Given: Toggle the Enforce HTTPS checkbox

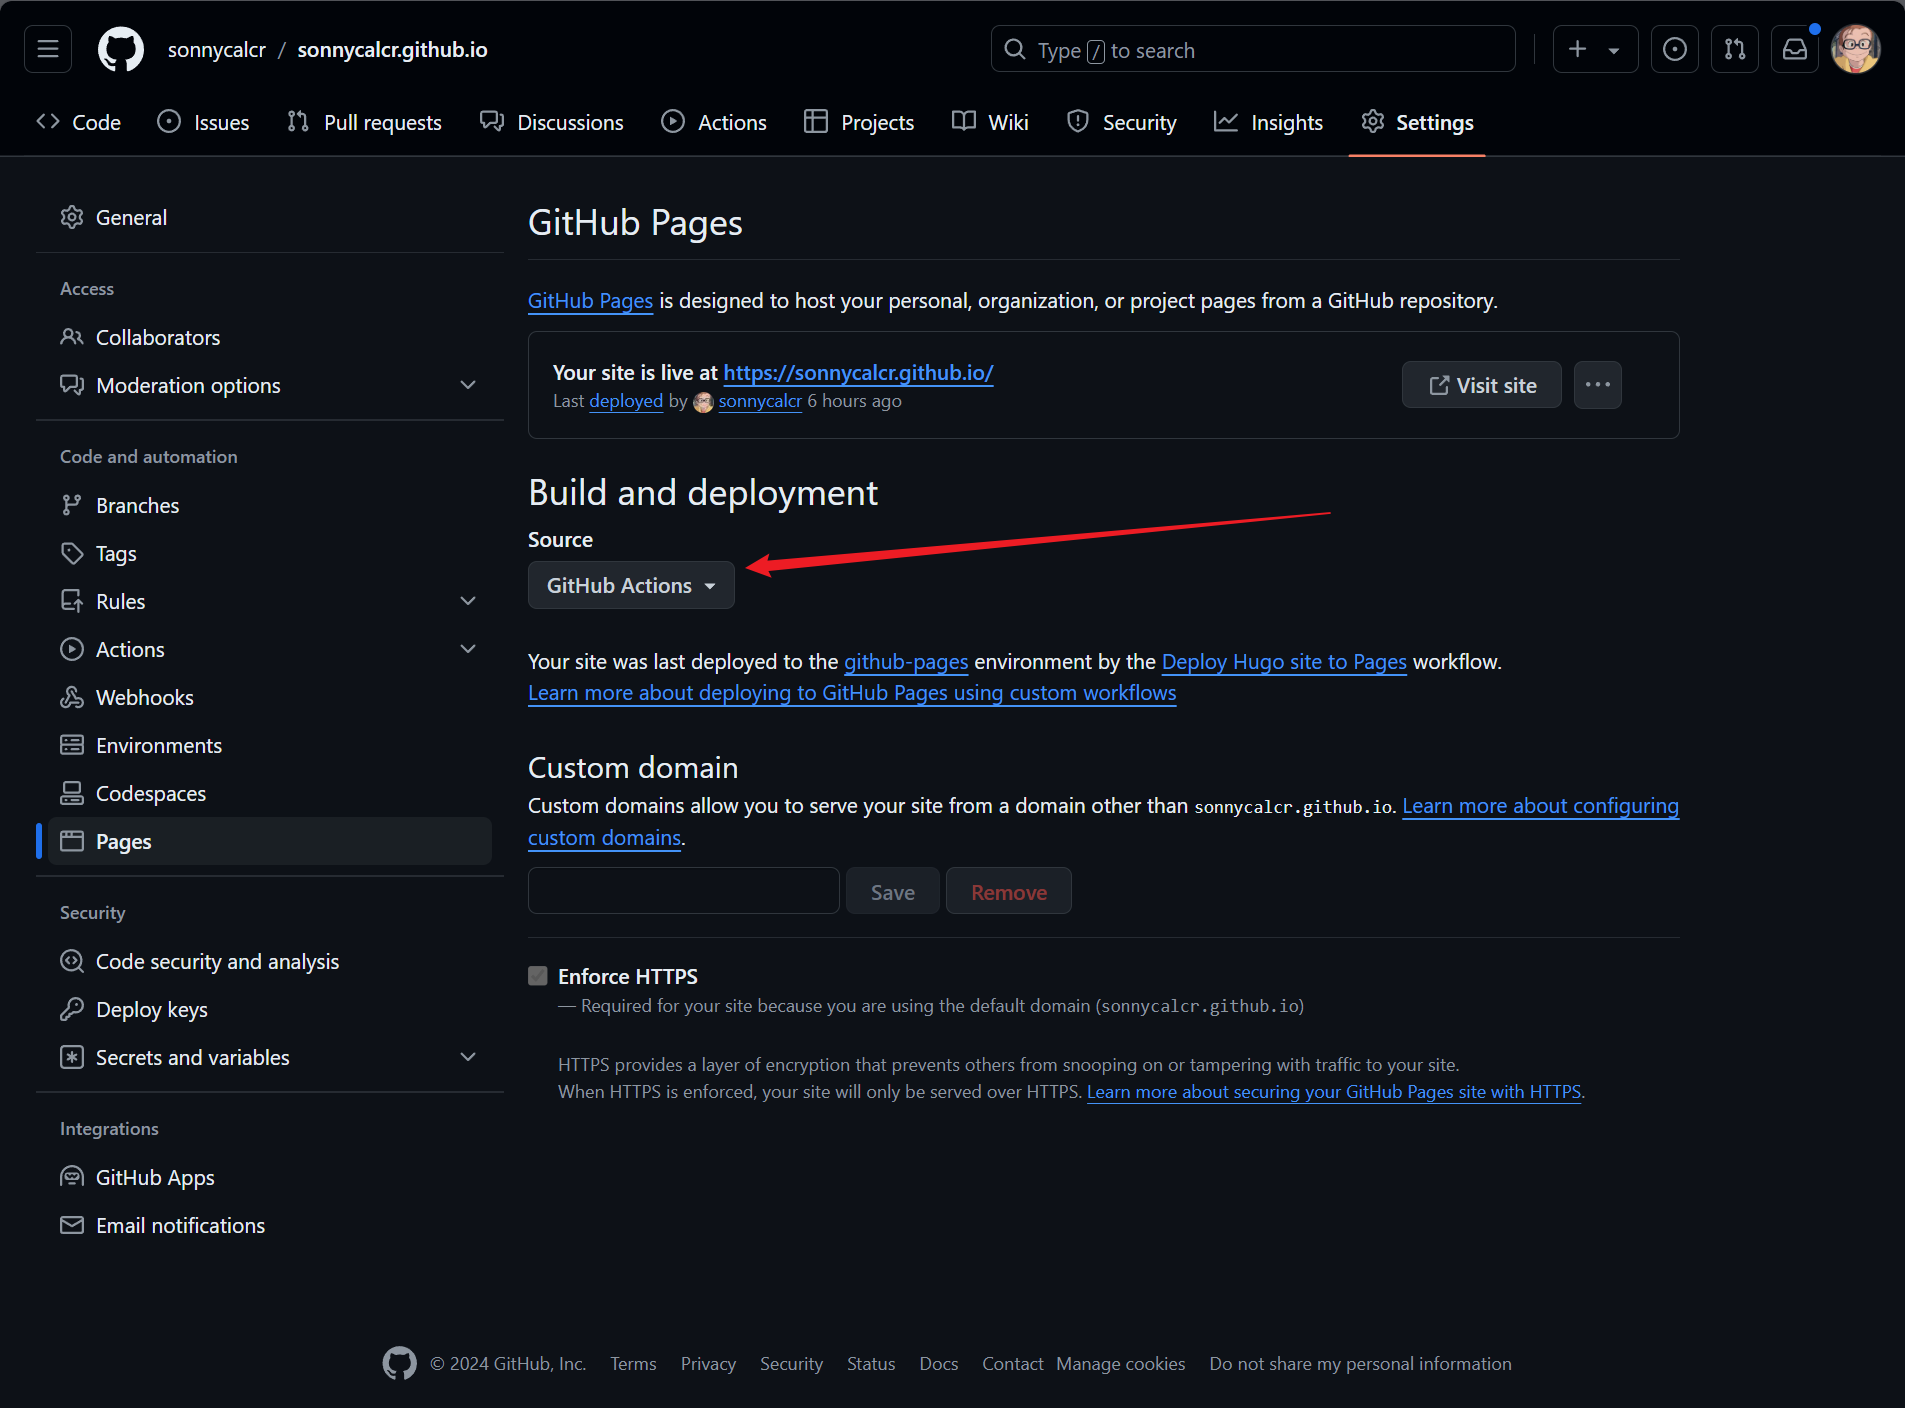Looking at the screenshot, I should click(x=538, y=976).
